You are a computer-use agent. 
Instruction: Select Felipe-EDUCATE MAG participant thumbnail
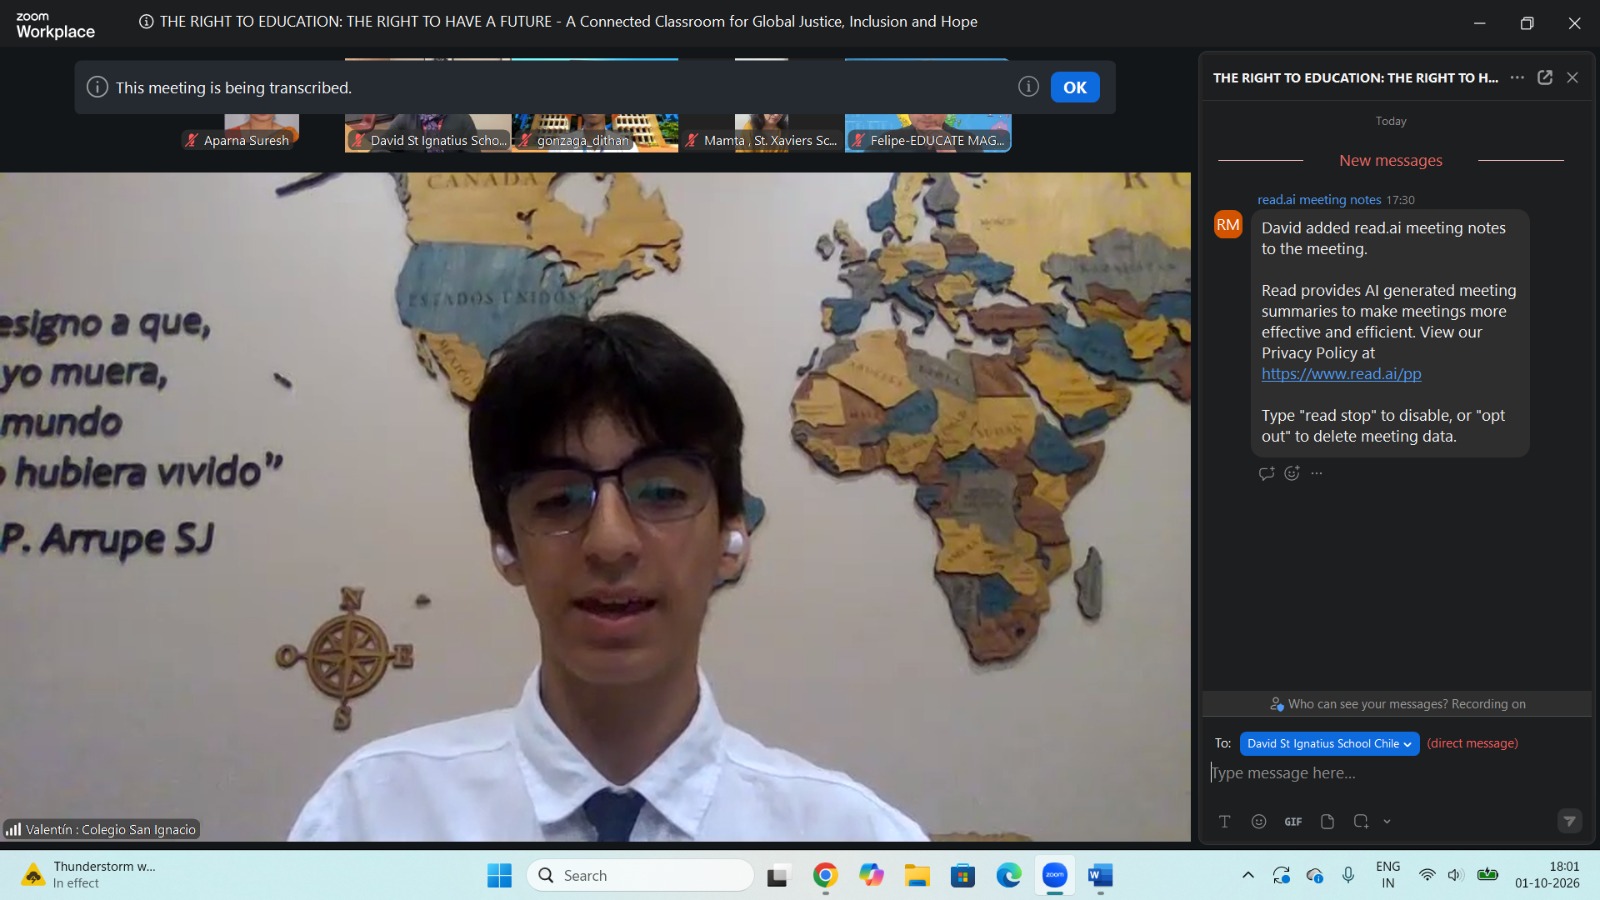point(928,130)
